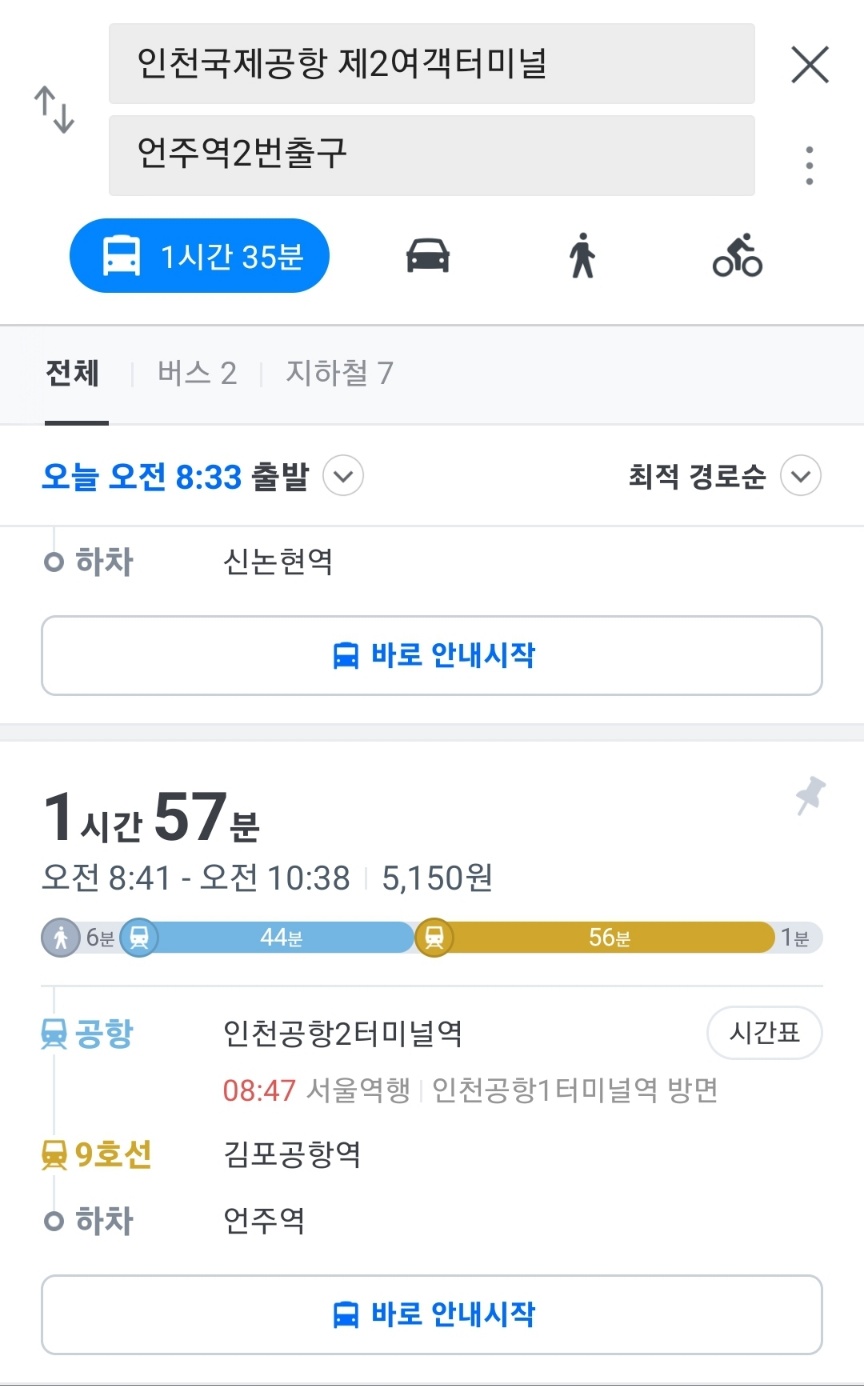Image resolution: width=864 pixels, height=1386 pixels.
Task: Select public transit mode 1시간 35분
Action: (x=199, y=256)
